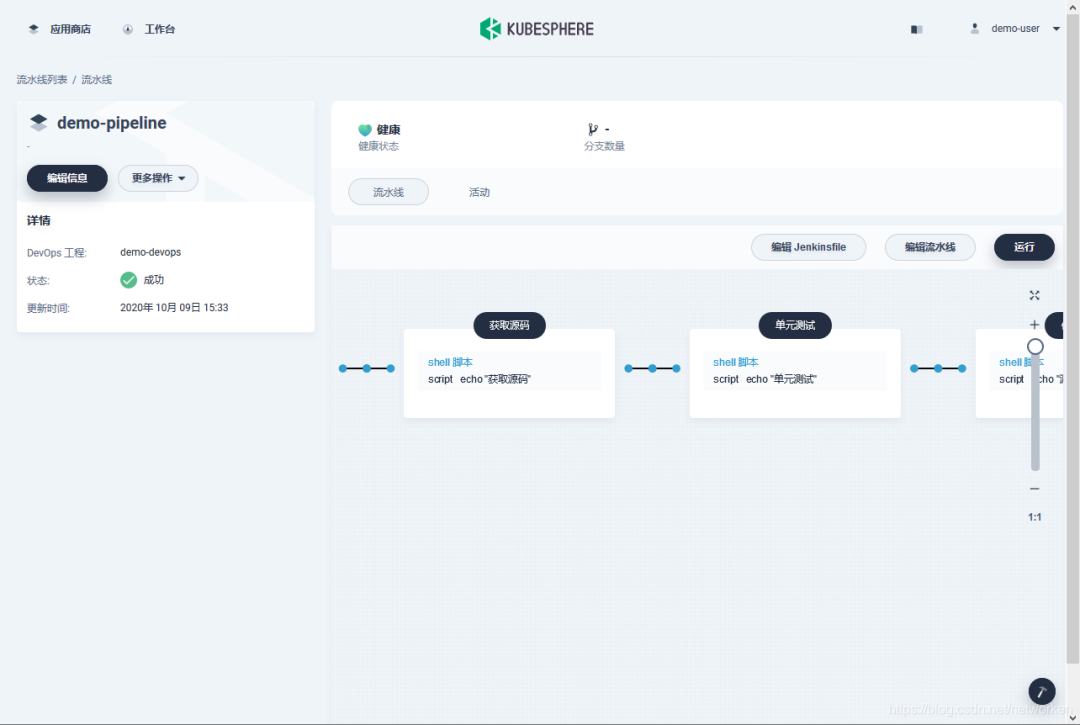
Task: Open the 应用商店 app store icon
Action: point(33,29)
